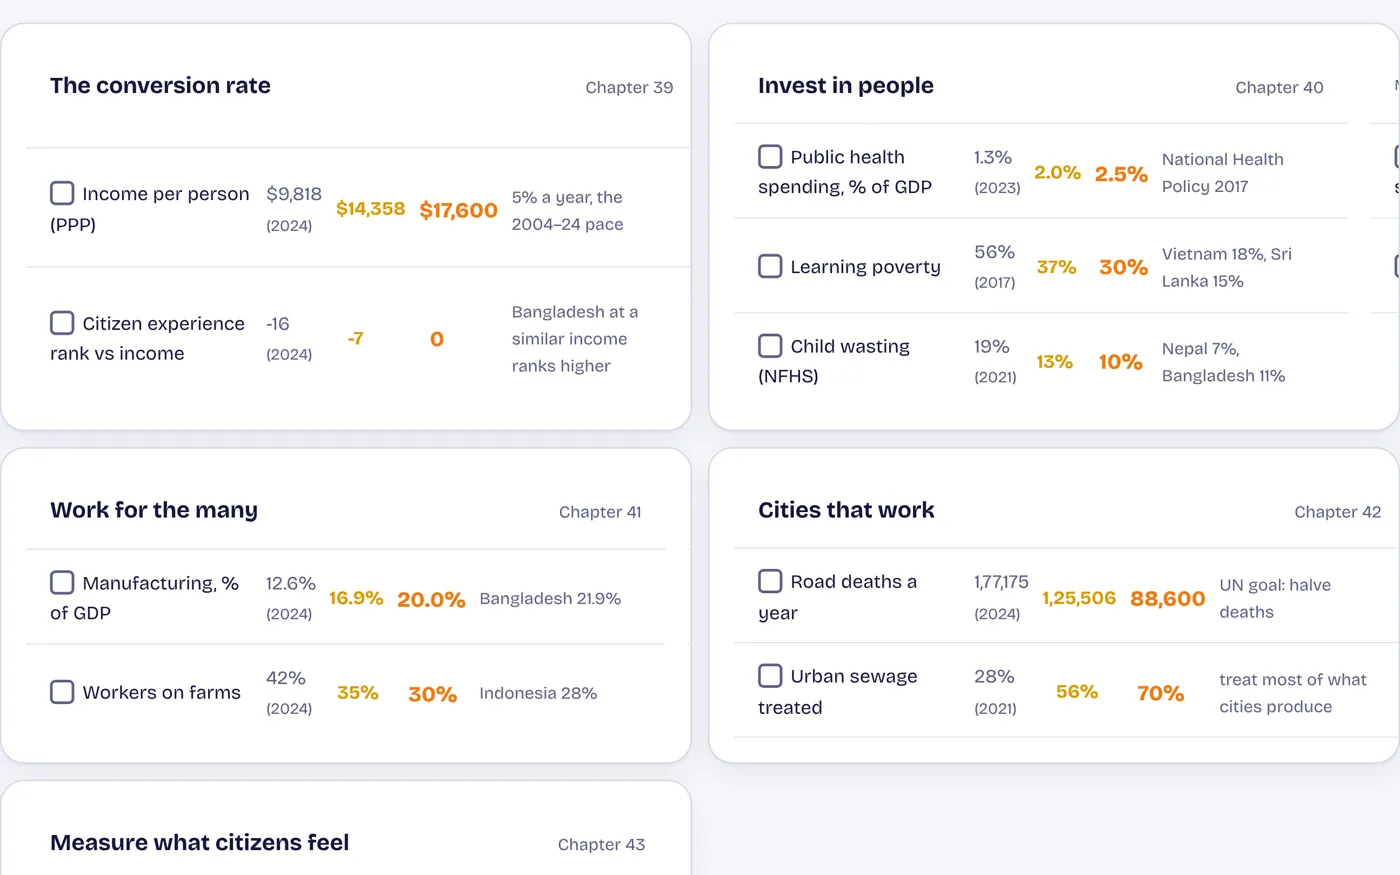Go to Chapter 41 label
This screenshot has width=1400, height=875.
pos(600,512)
